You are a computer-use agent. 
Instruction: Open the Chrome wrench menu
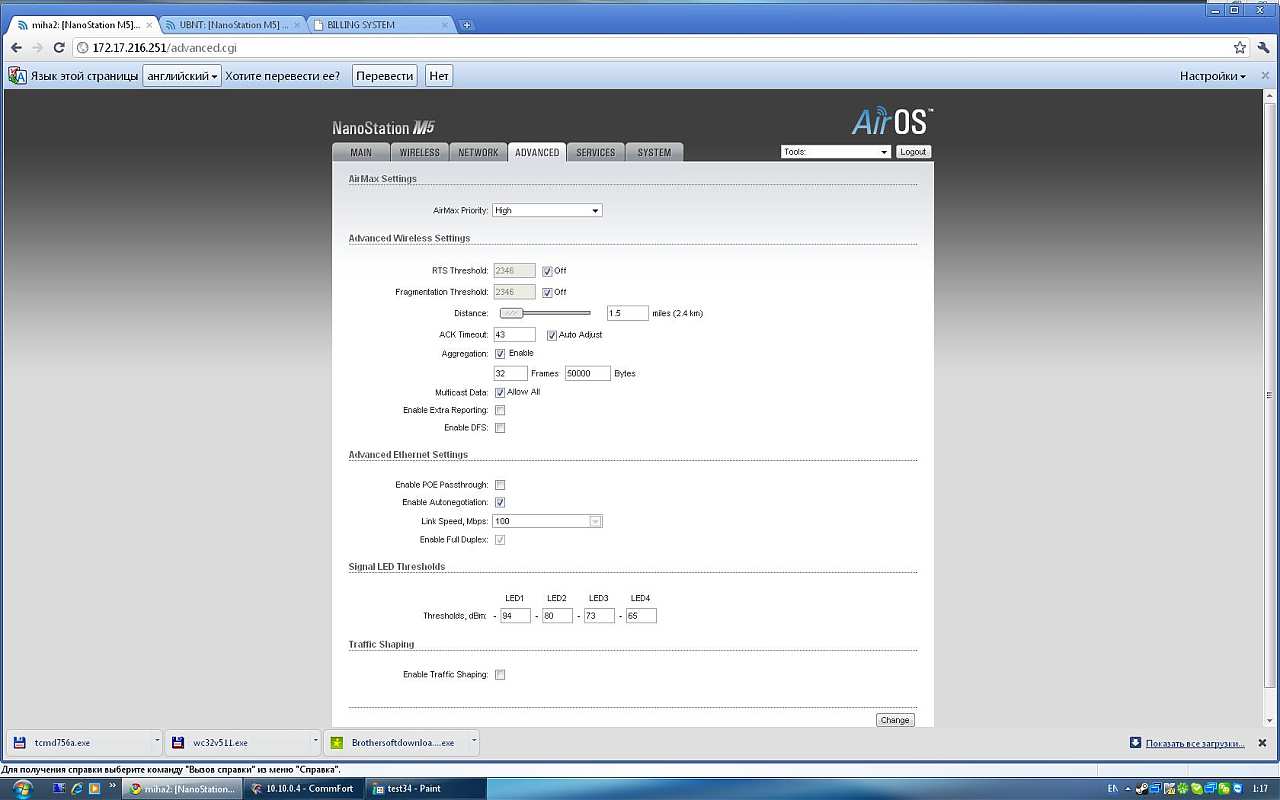point(1264,47)
